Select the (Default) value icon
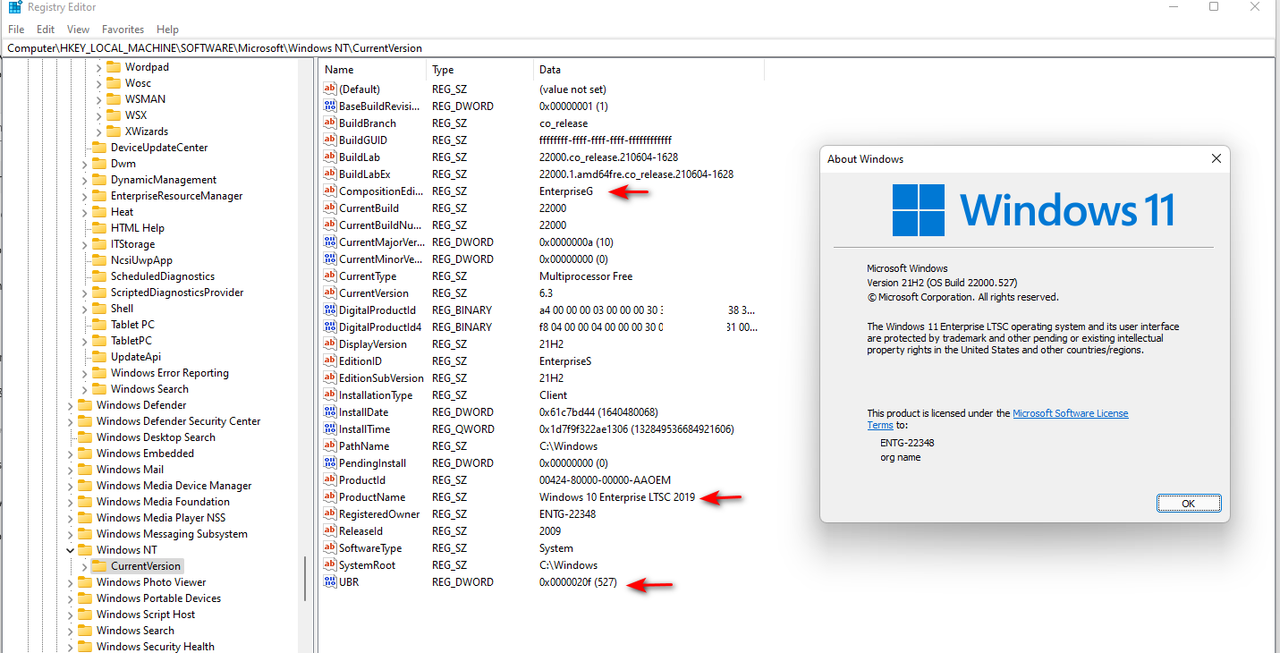 tap(331, 89)
